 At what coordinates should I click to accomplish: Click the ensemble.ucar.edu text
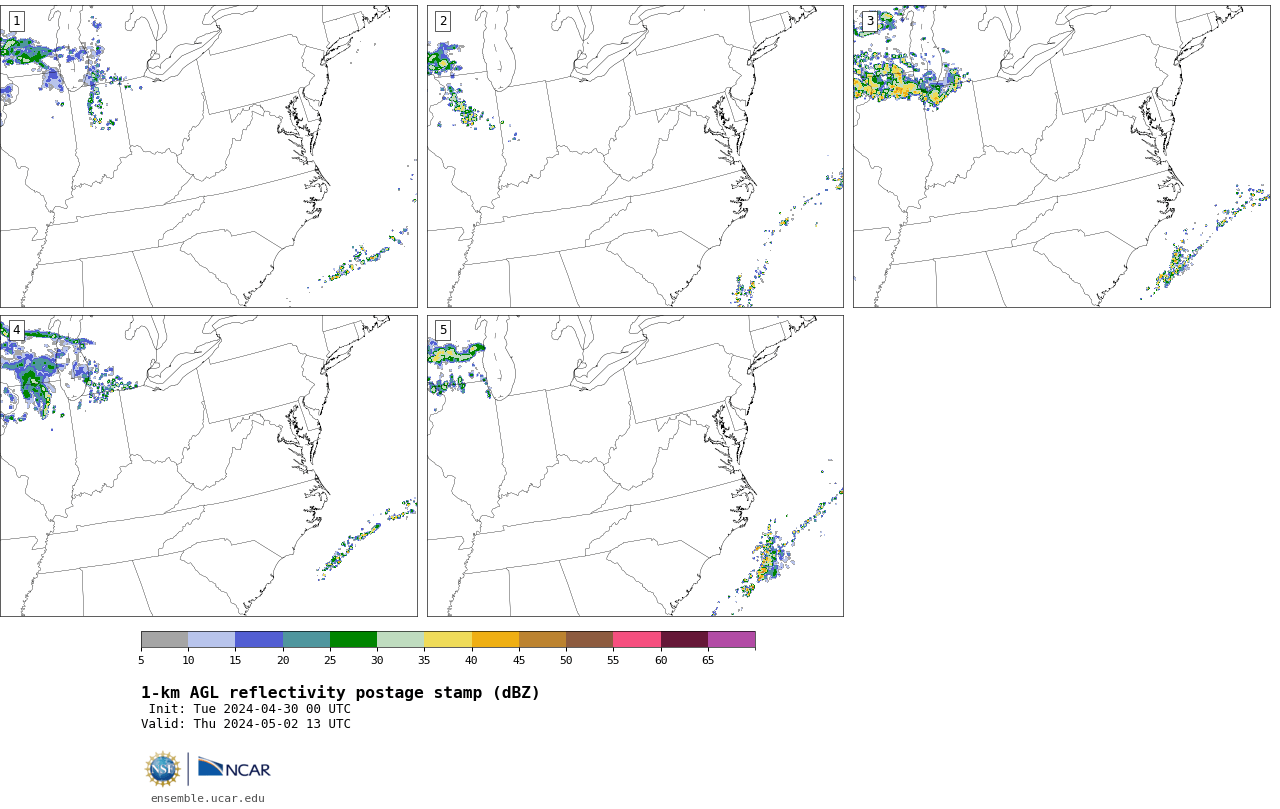coord(208,799)
